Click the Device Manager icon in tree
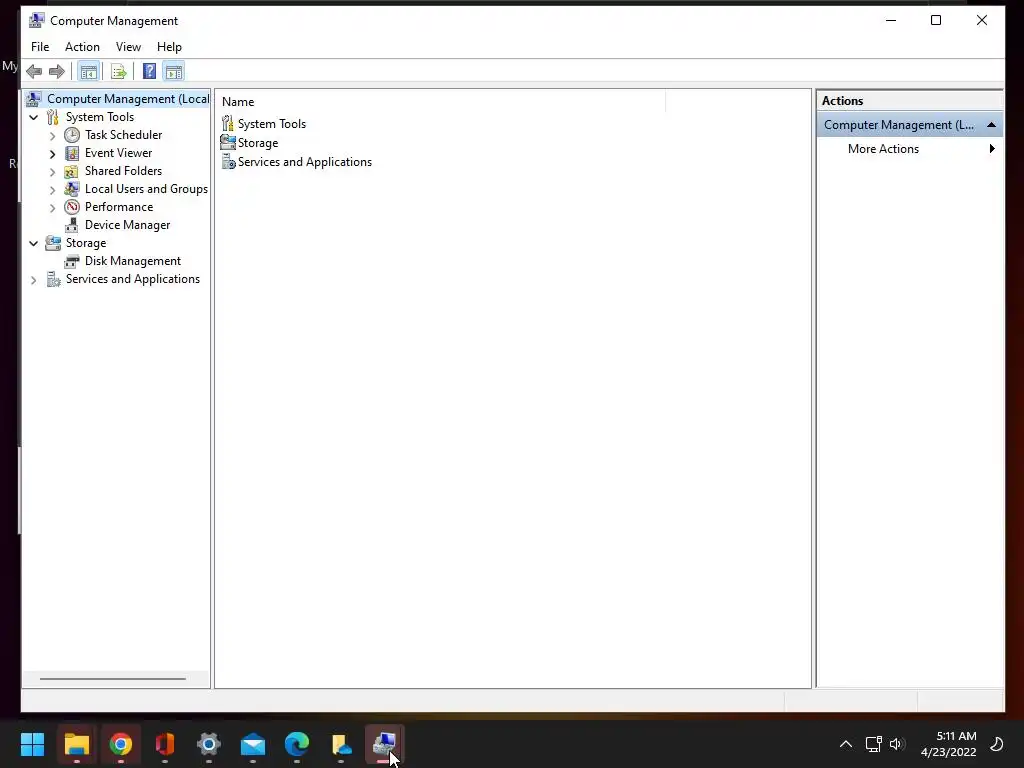Image resolution: width=1024 pixels, height=768 pixels. pos(72,225)
